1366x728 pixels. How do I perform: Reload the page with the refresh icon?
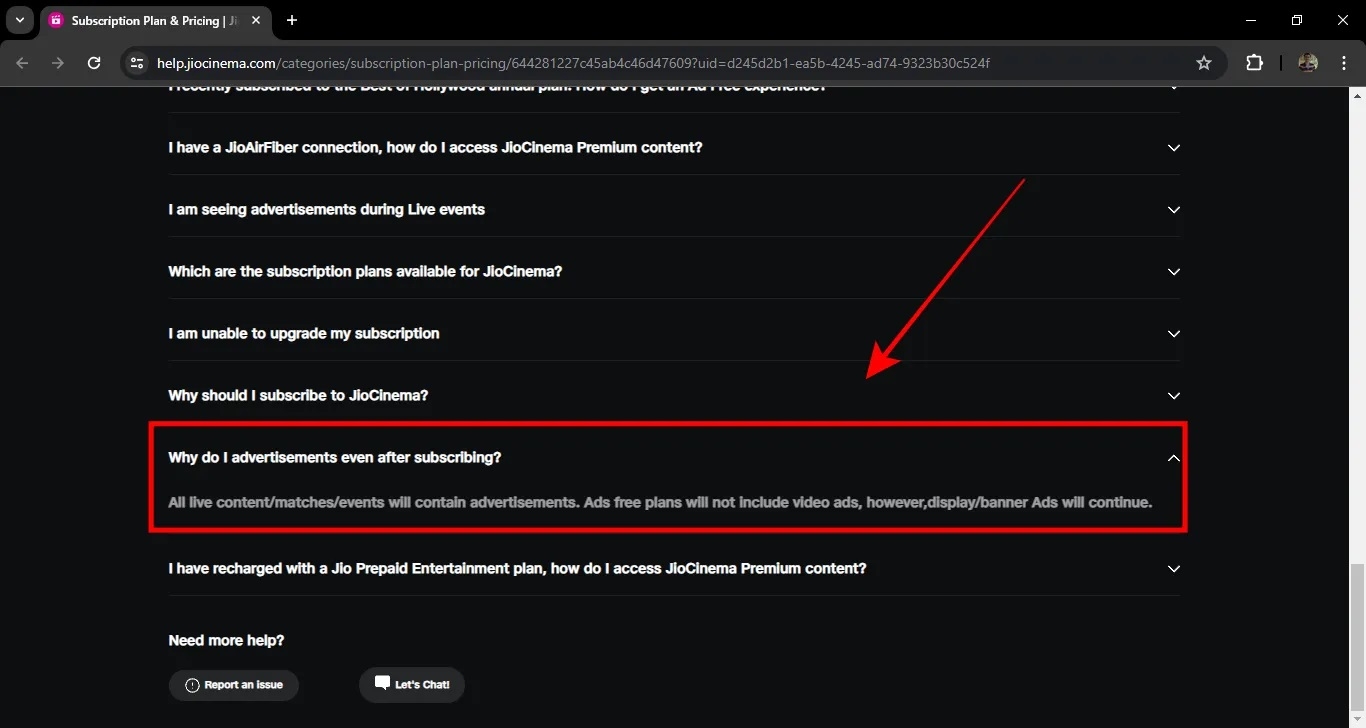click(94, 63)
